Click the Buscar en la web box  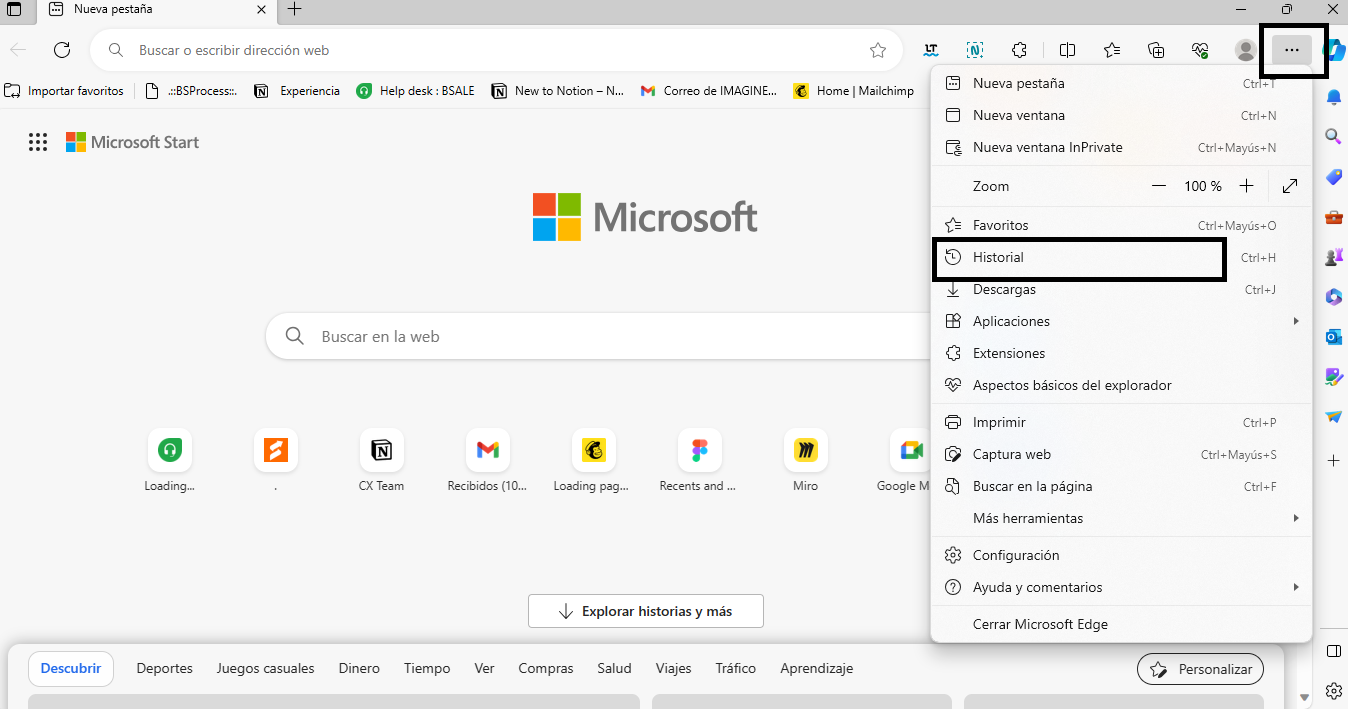coord(600,336)
